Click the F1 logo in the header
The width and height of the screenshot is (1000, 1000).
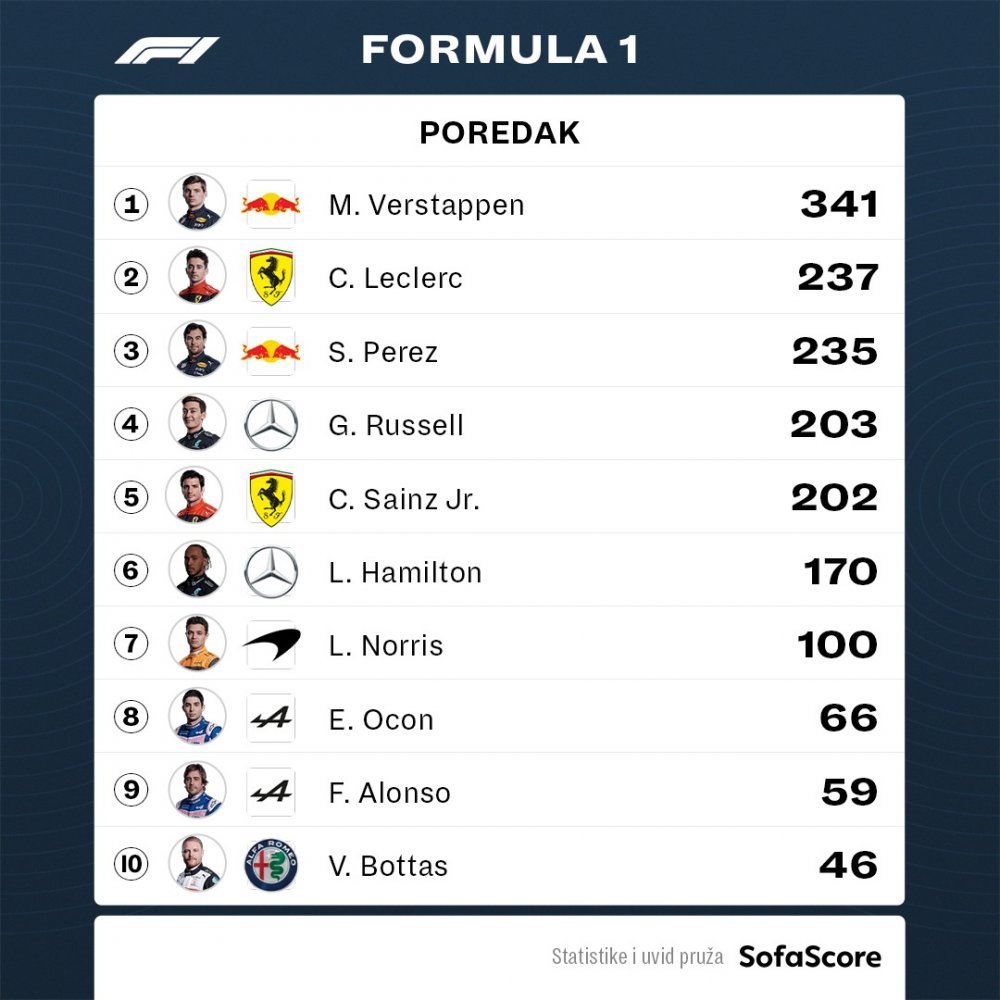tap(167, 50)
